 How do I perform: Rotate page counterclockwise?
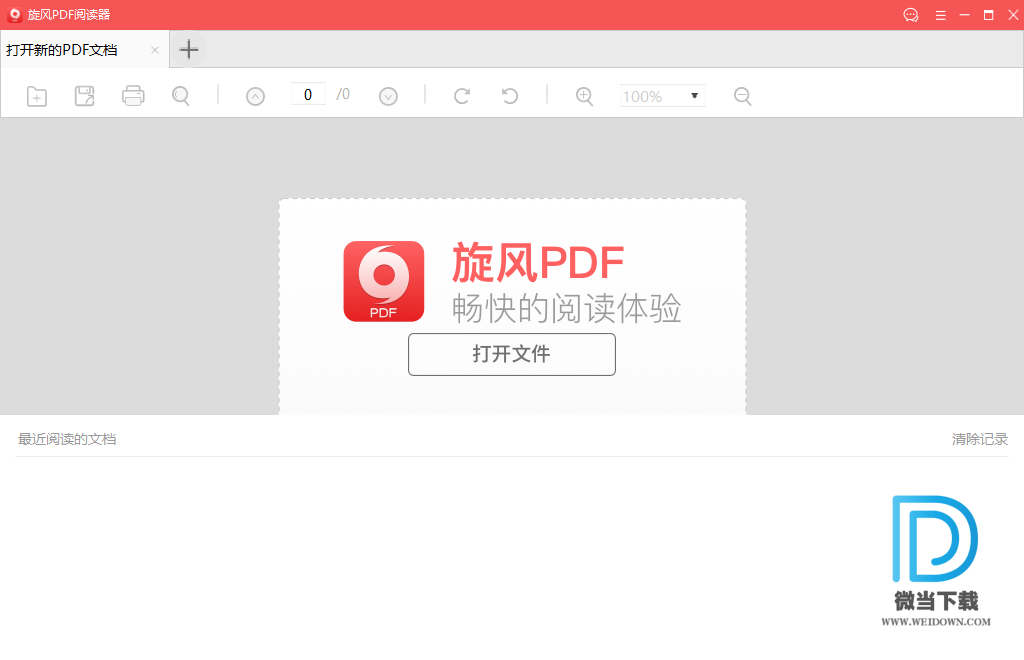click(510, 96)
